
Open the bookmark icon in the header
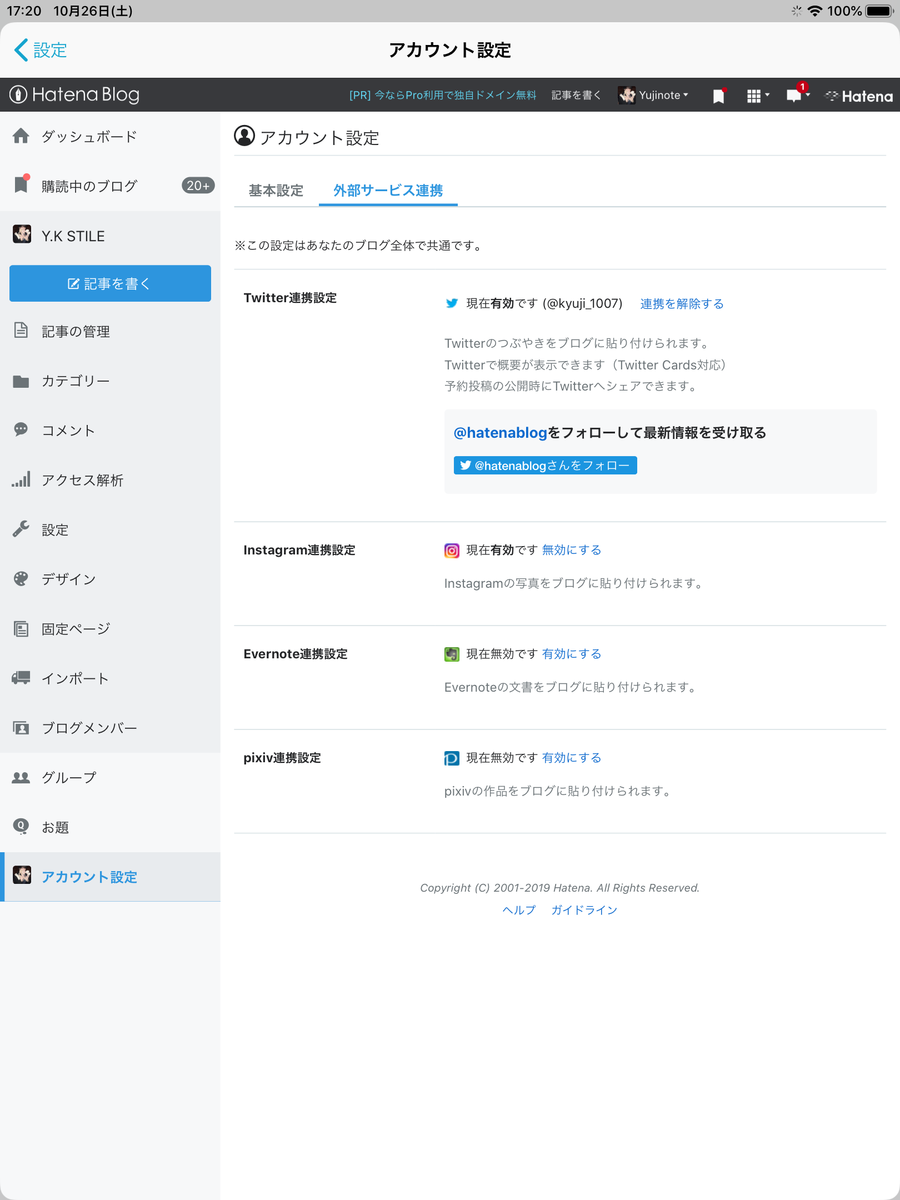click(718, 96)
